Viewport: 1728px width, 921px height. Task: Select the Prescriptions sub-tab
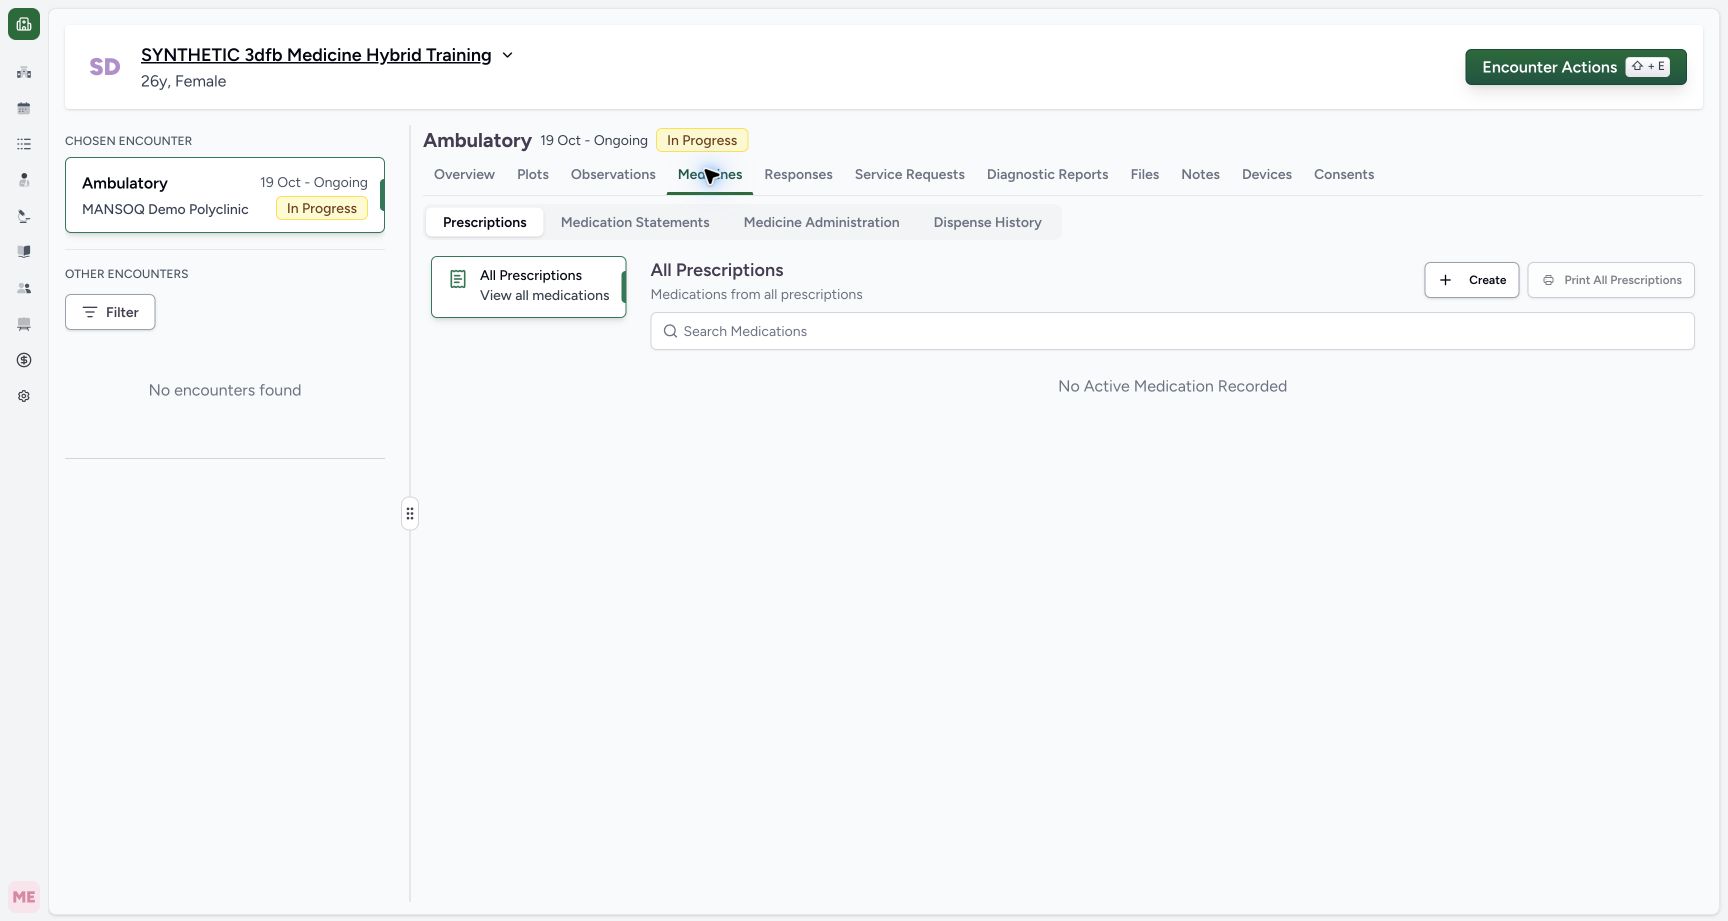pos(485,222)
